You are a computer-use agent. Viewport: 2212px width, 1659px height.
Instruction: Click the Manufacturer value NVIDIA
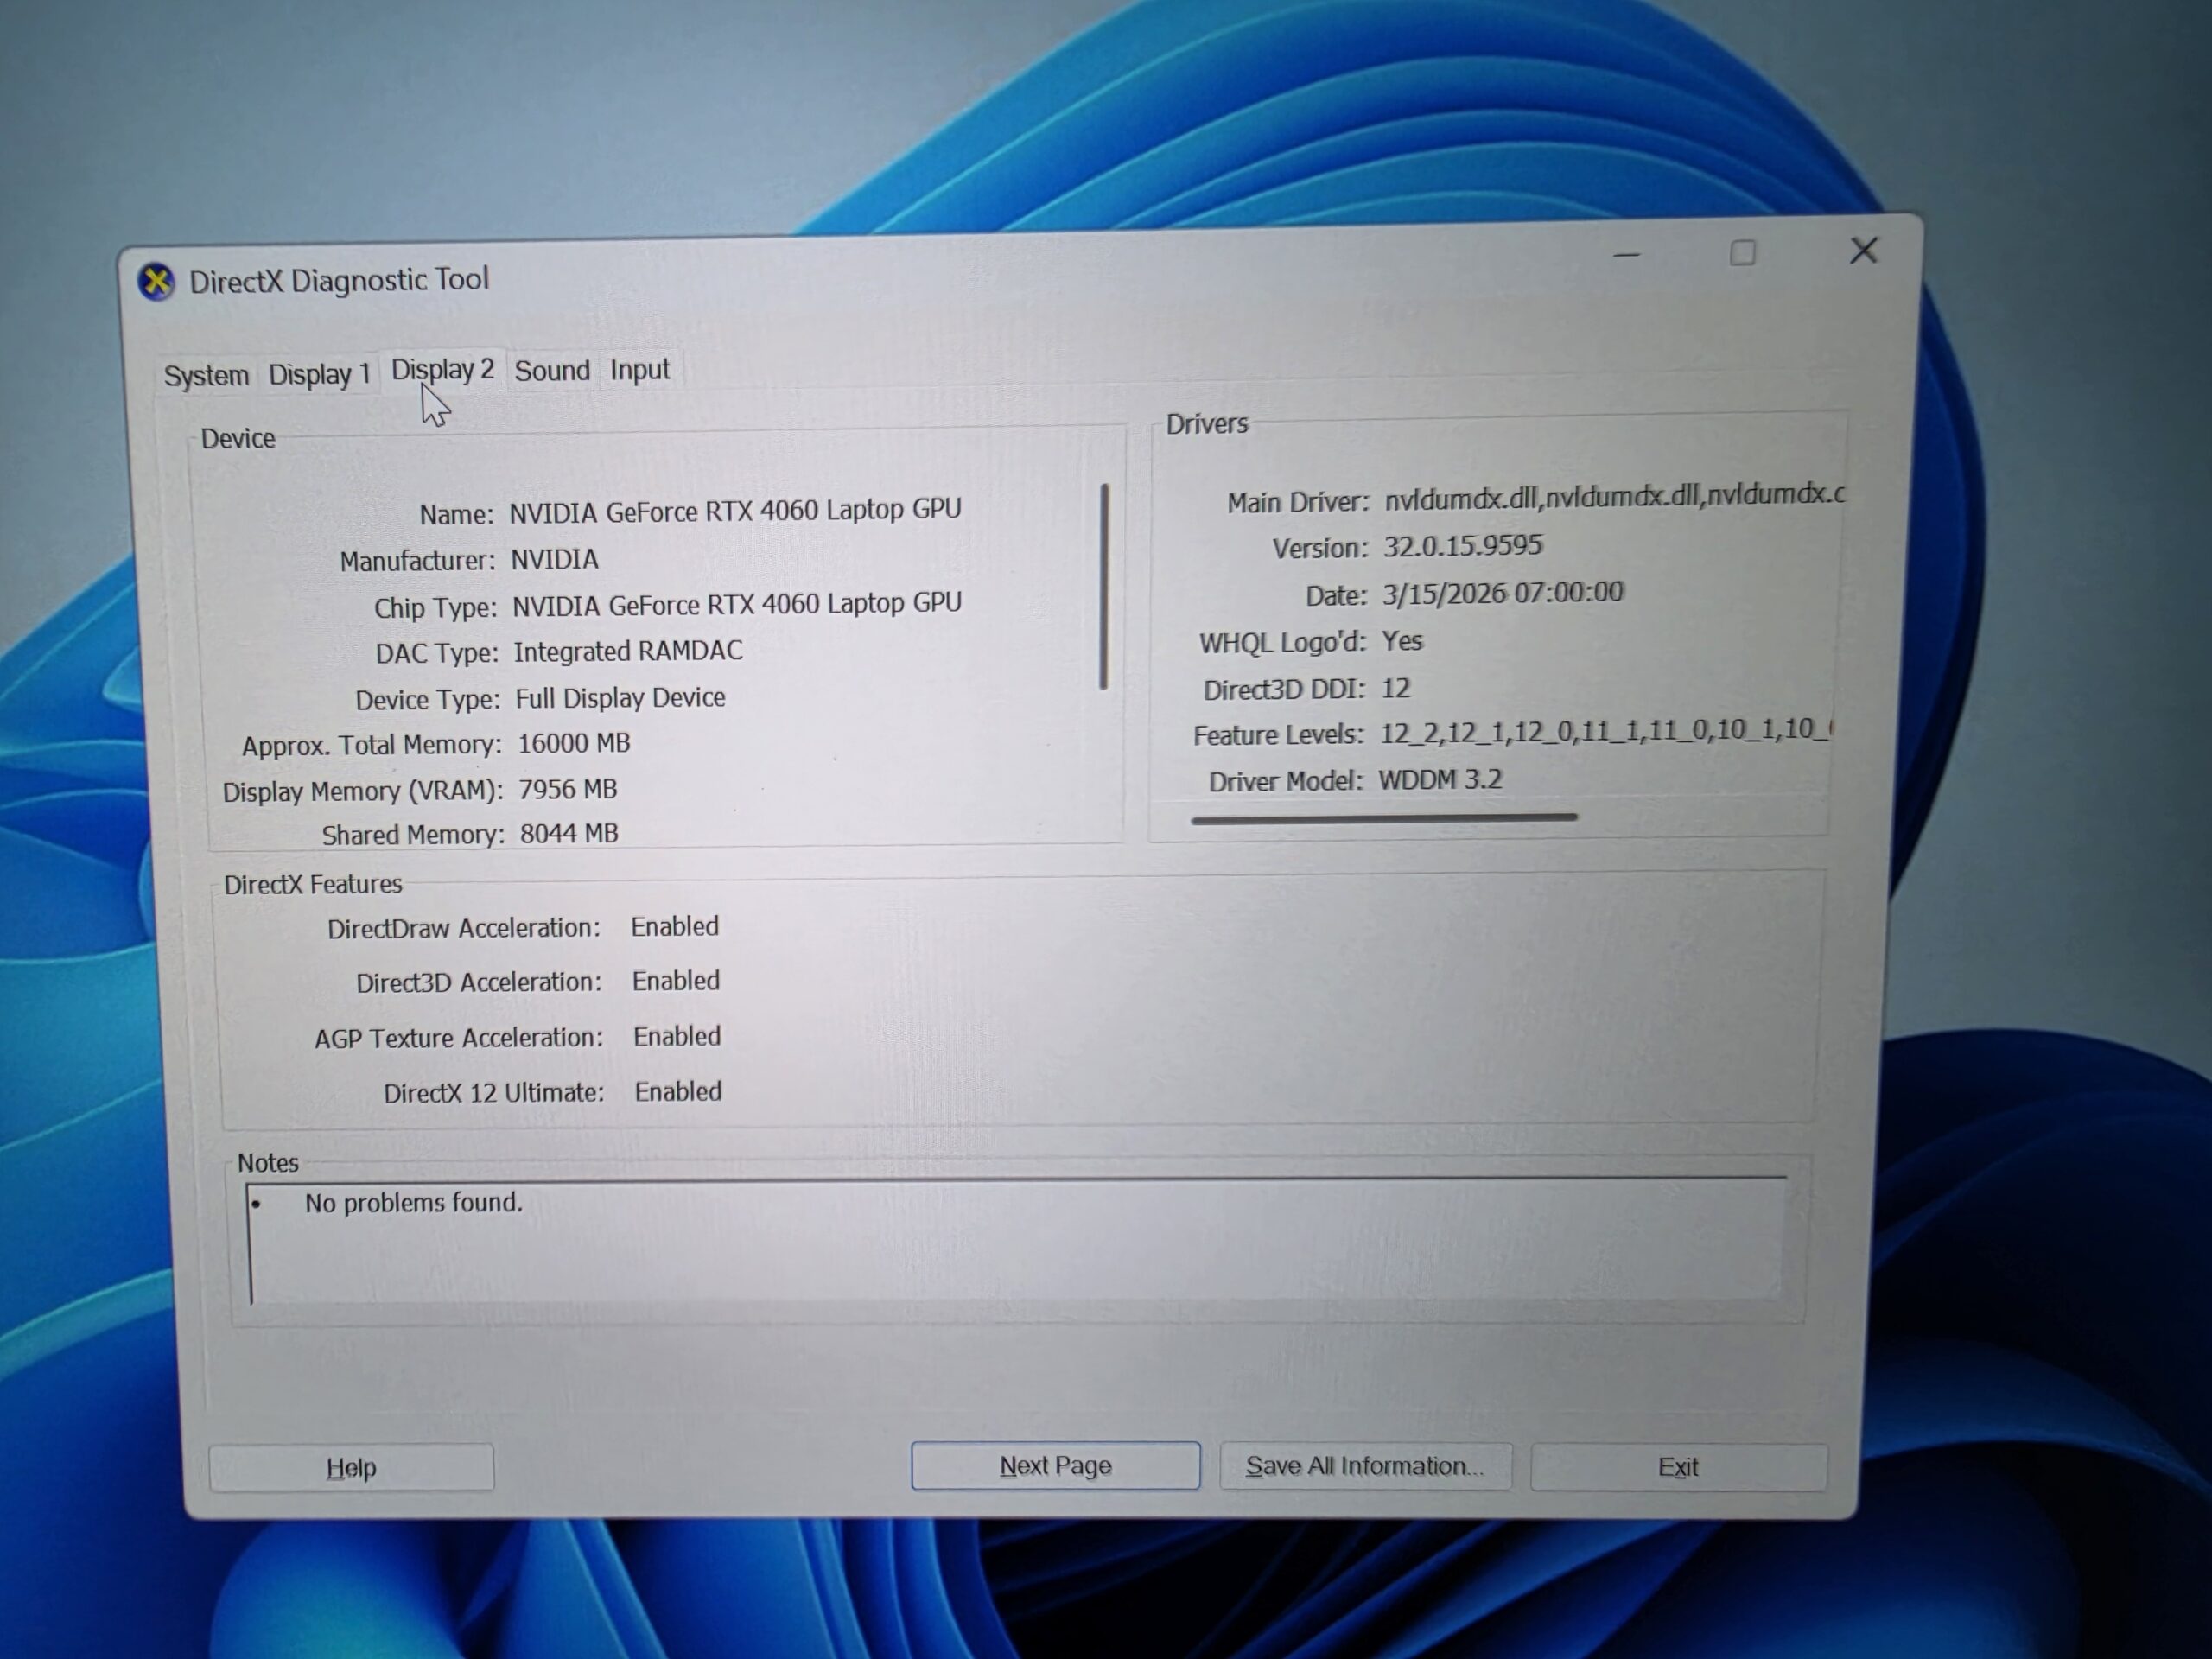pyautogui.click(x=555, y=559)
